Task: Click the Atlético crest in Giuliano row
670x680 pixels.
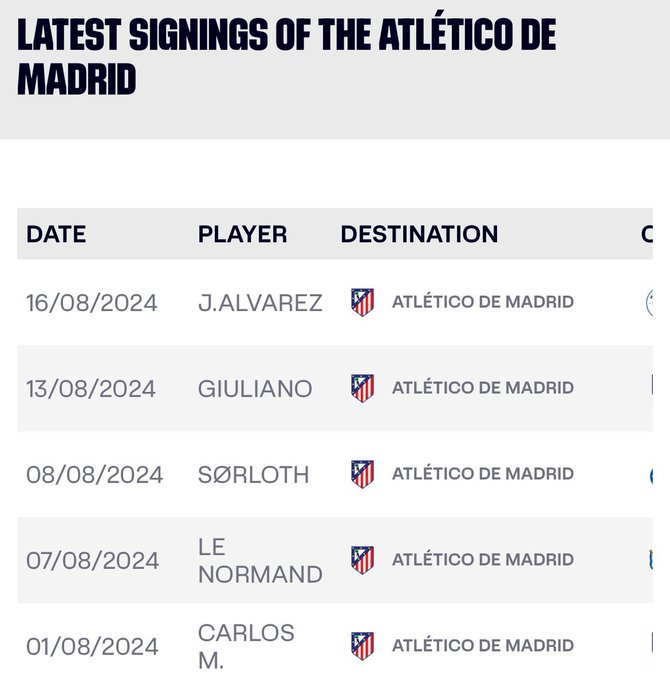Action: click(362, 388)
